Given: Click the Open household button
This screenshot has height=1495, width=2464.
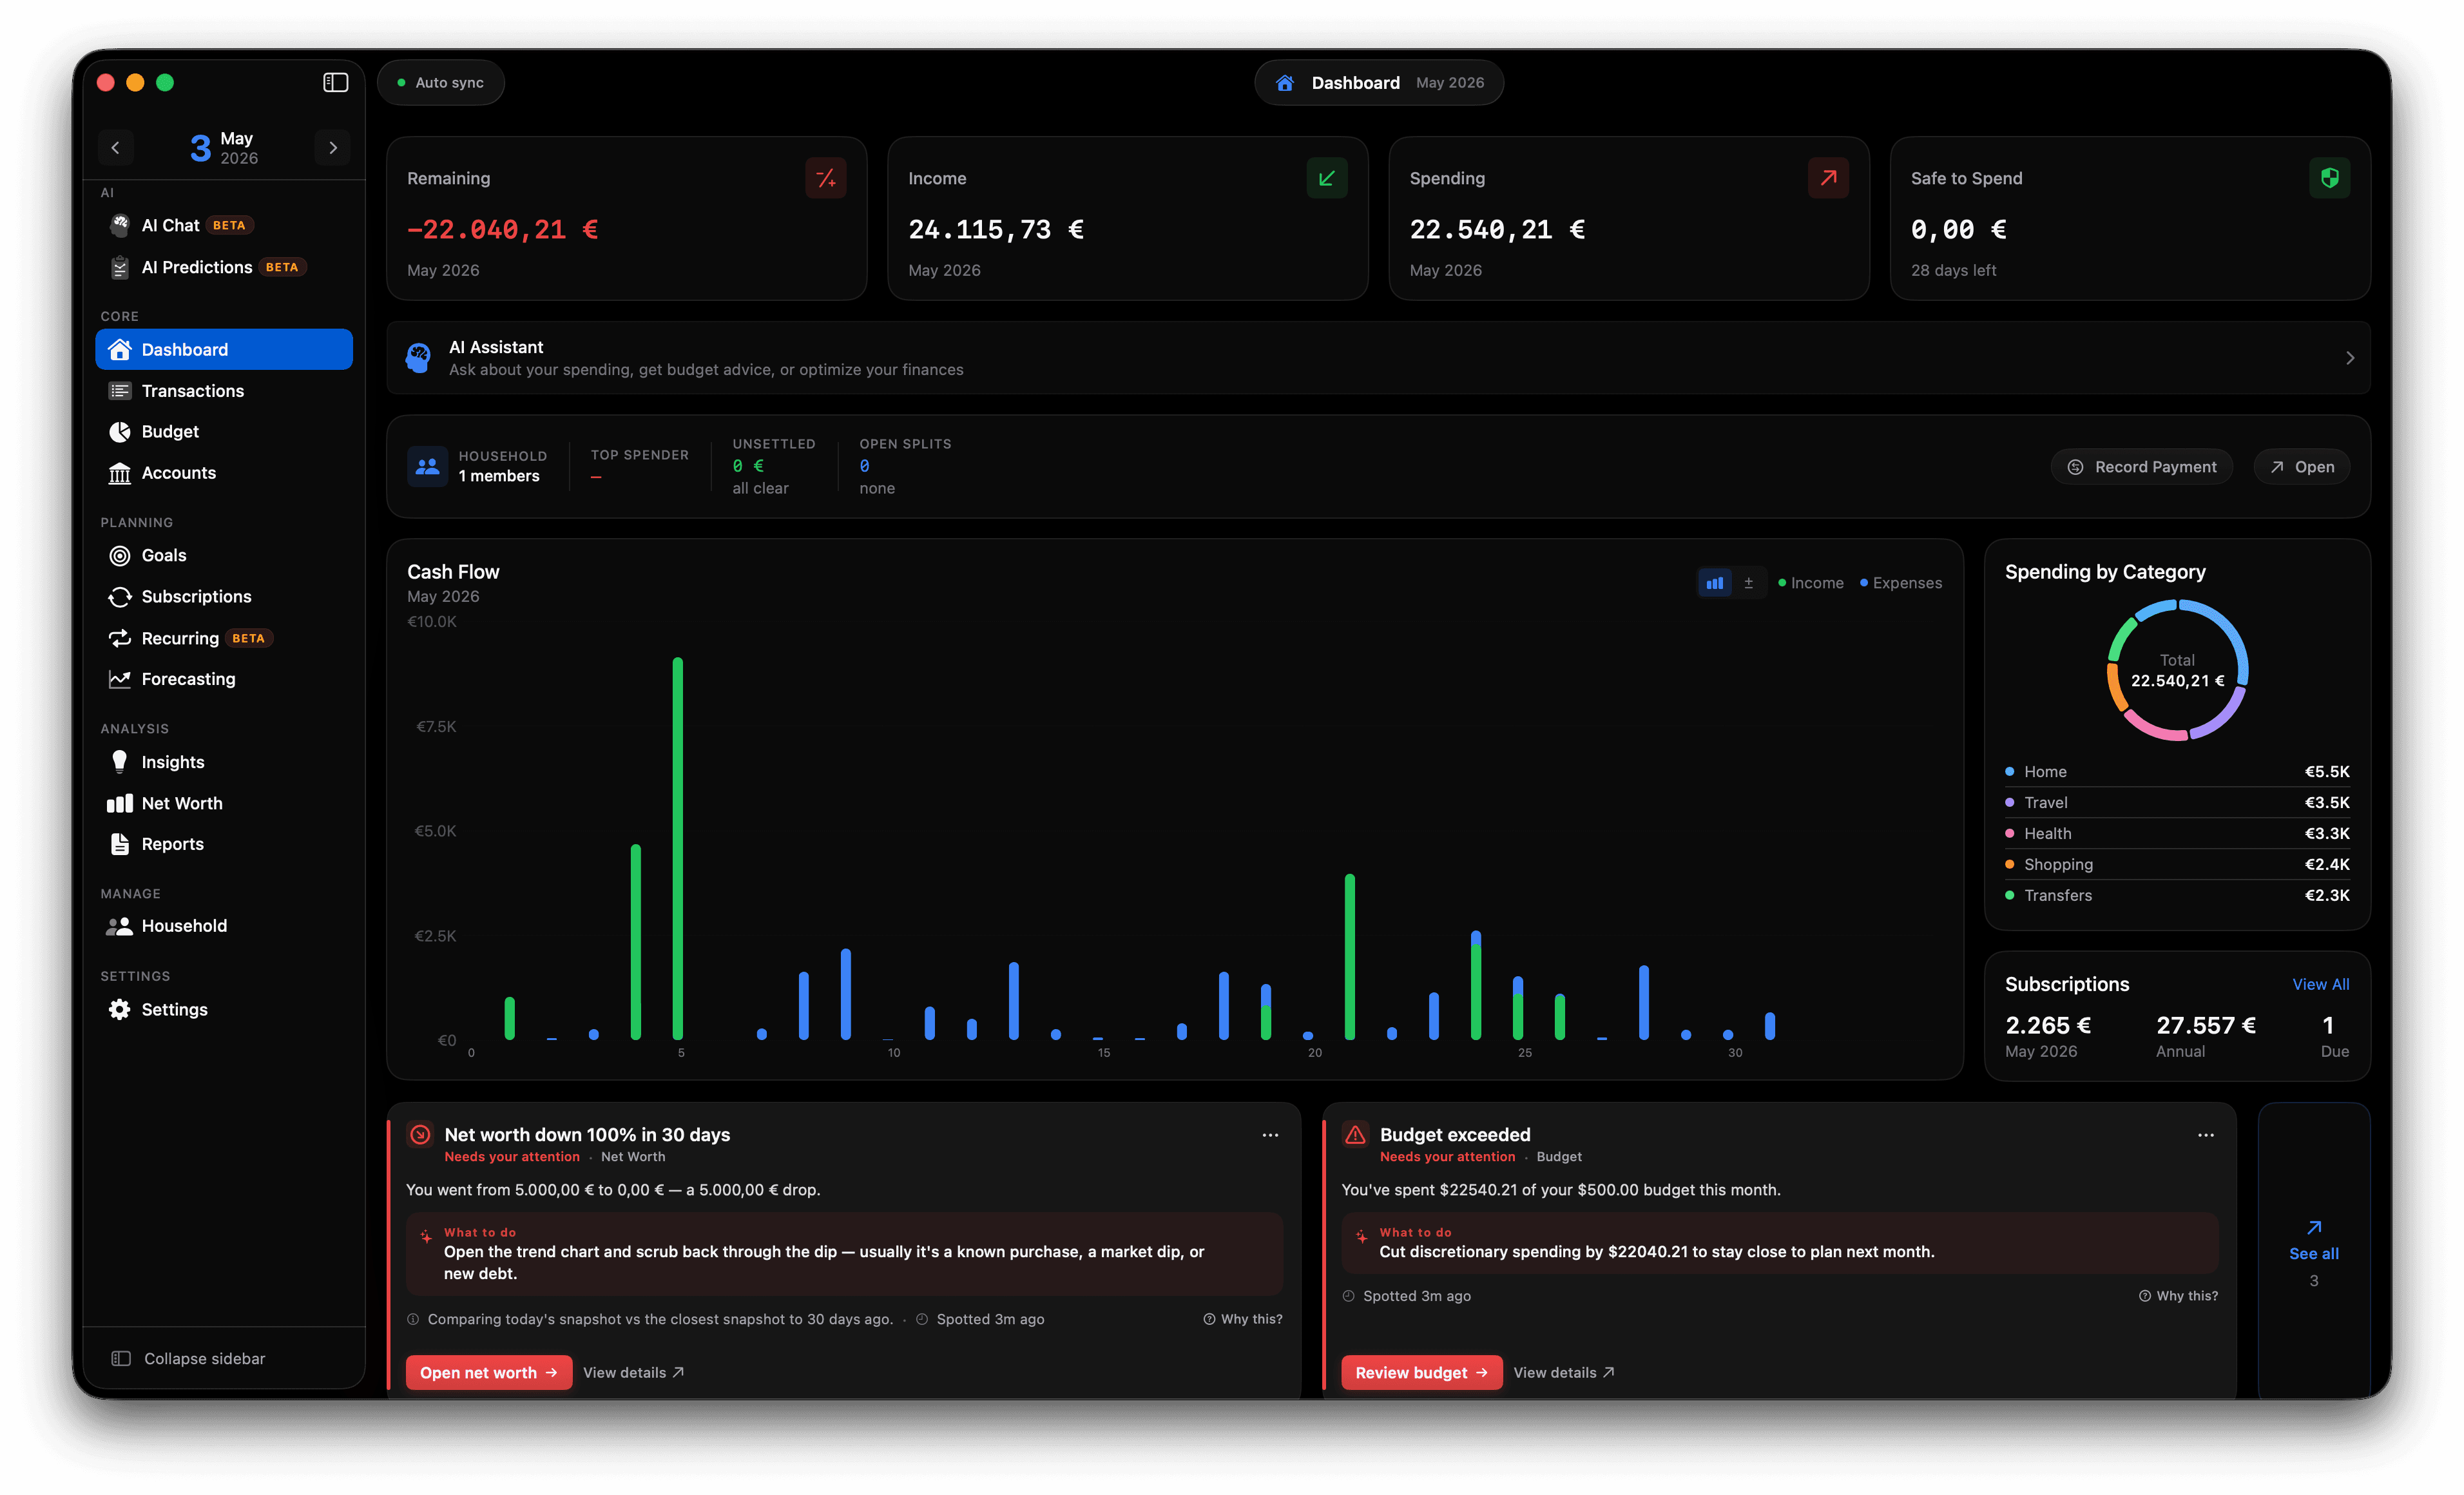Looking at the screenshot, I should 2302,467.
